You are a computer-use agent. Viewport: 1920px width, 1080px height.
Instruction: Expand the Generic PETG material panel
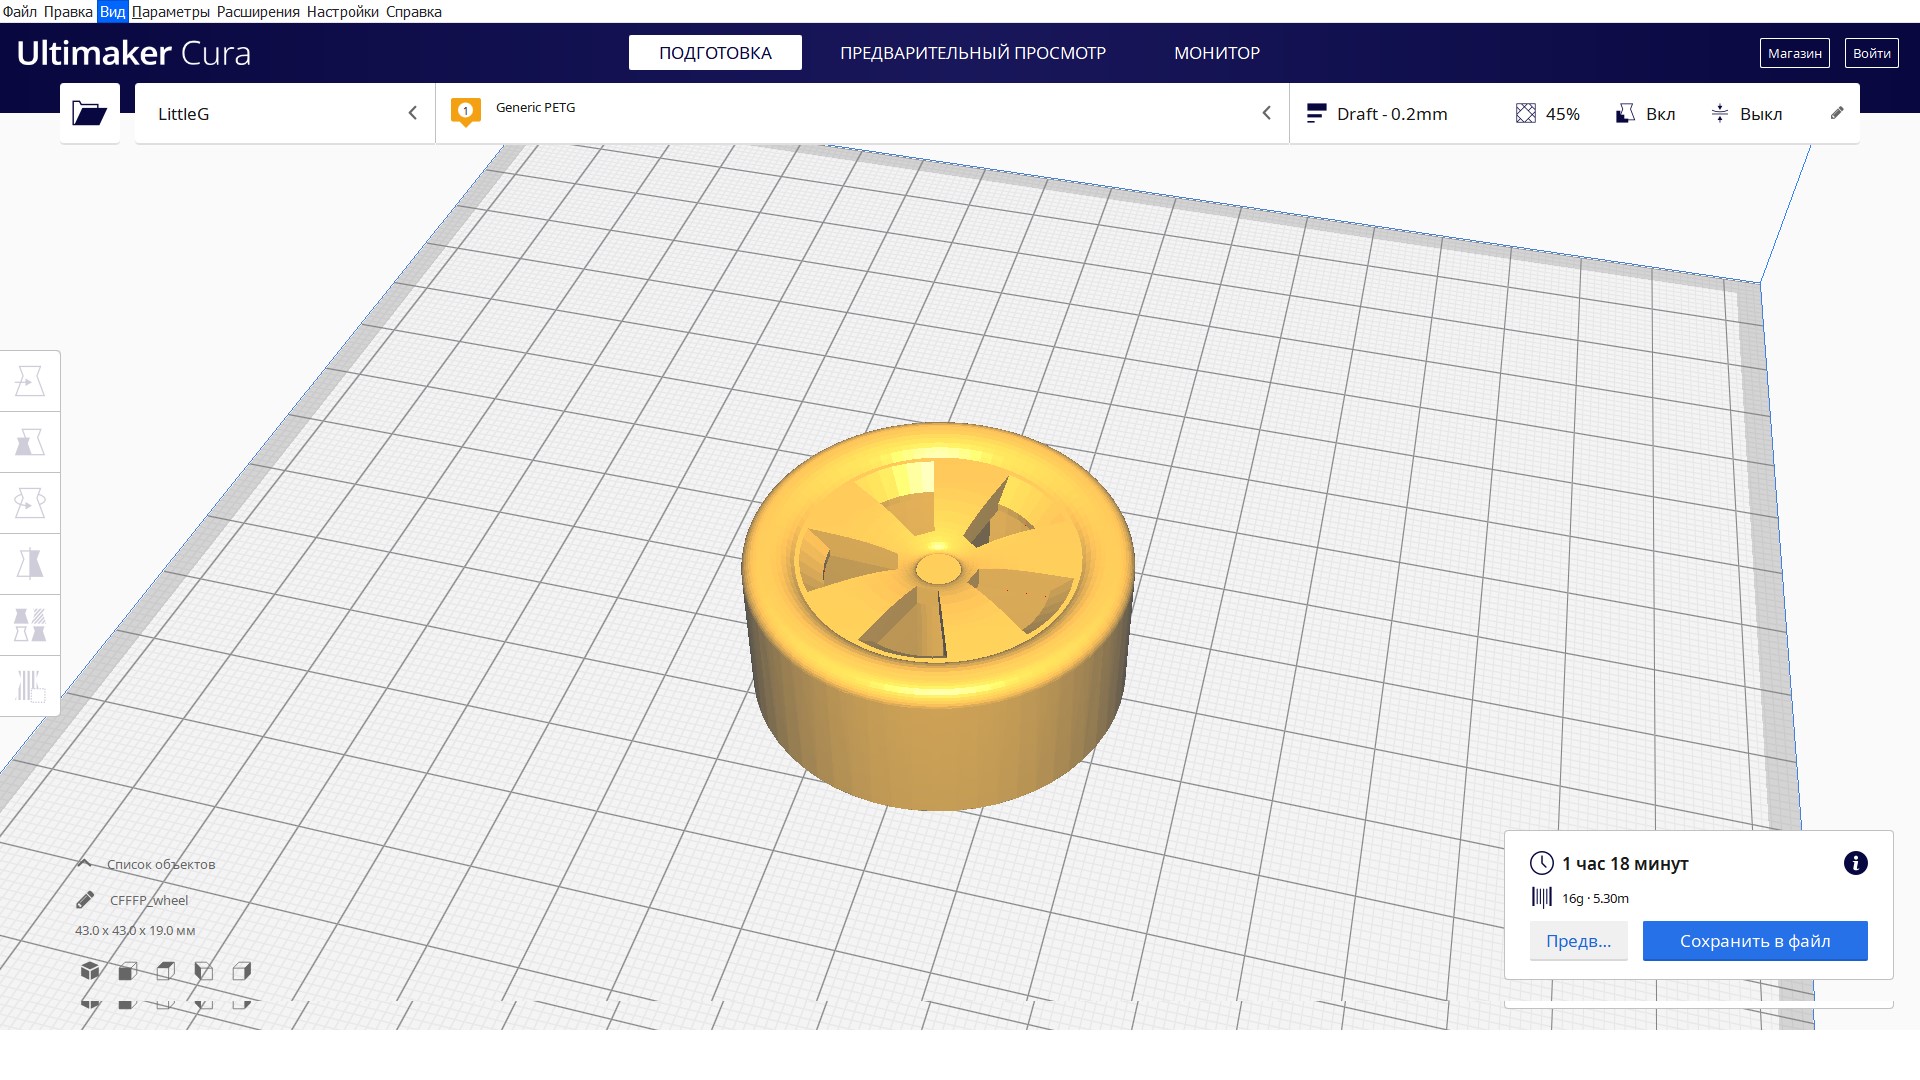coord(860,113)
